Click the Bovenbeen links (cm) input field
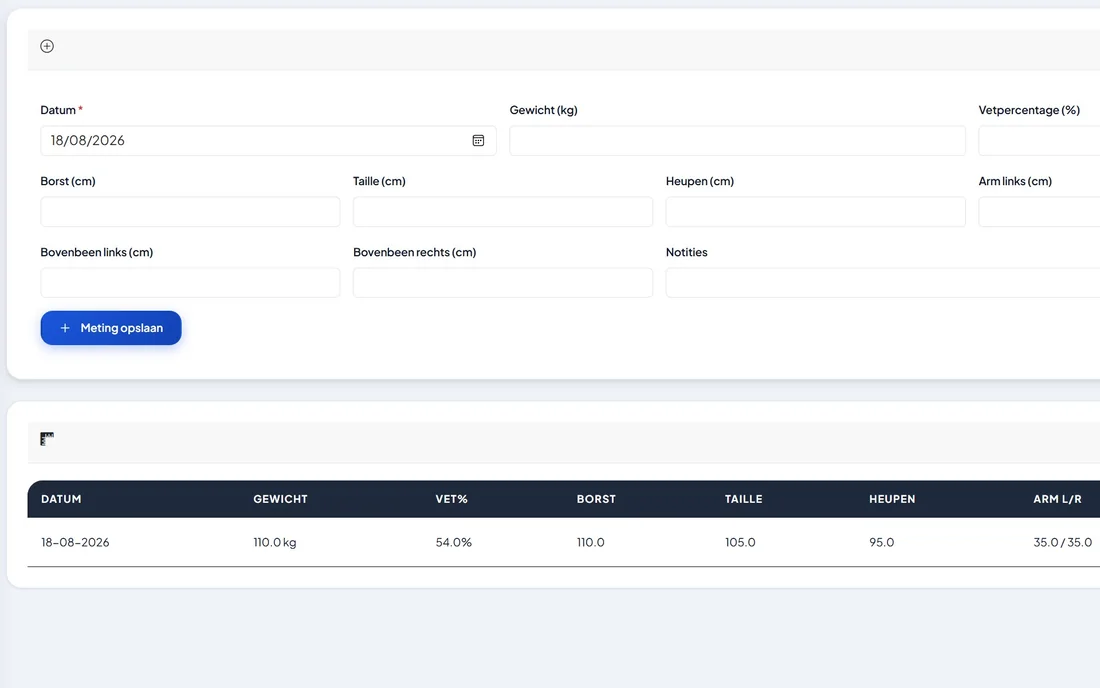Viewport: 1100px width, 688px height. (190, 283)
